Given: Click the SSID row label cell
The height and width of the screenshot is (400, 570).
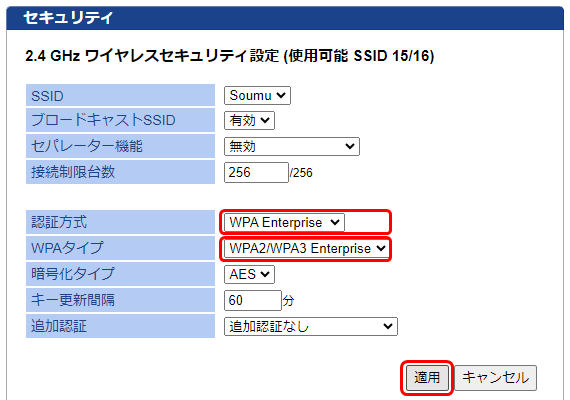Looking at the screenshot, I should (x=120, y=95).
